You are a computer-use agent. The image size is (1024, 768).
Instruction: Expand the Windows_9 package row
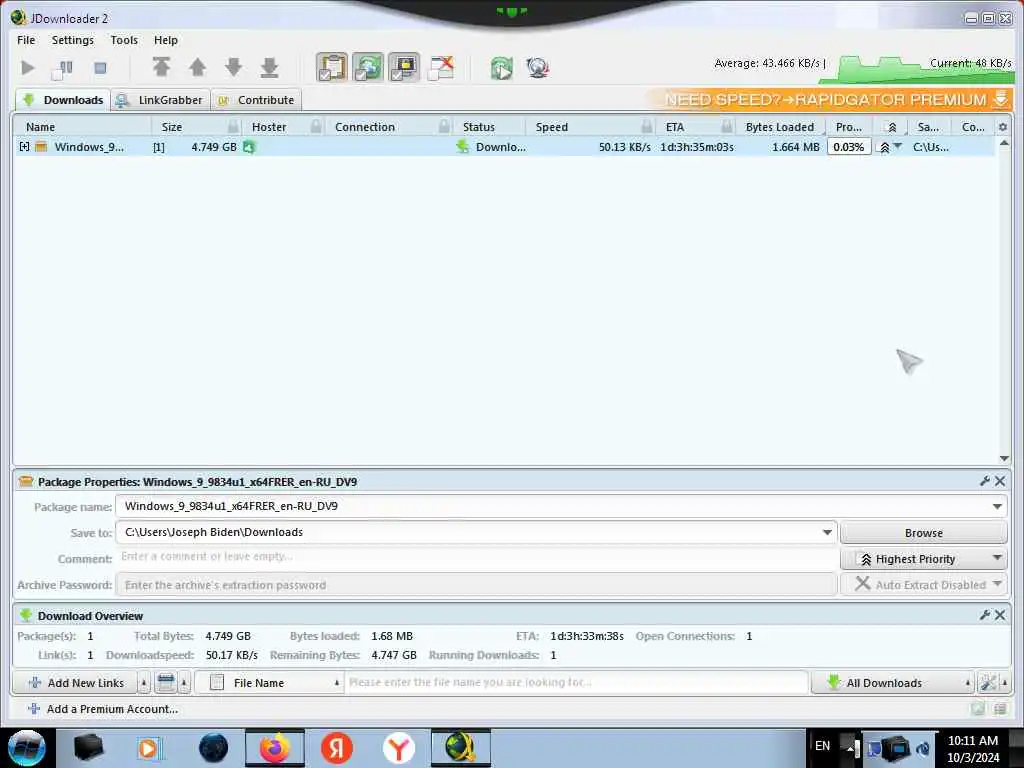(24, 146)
